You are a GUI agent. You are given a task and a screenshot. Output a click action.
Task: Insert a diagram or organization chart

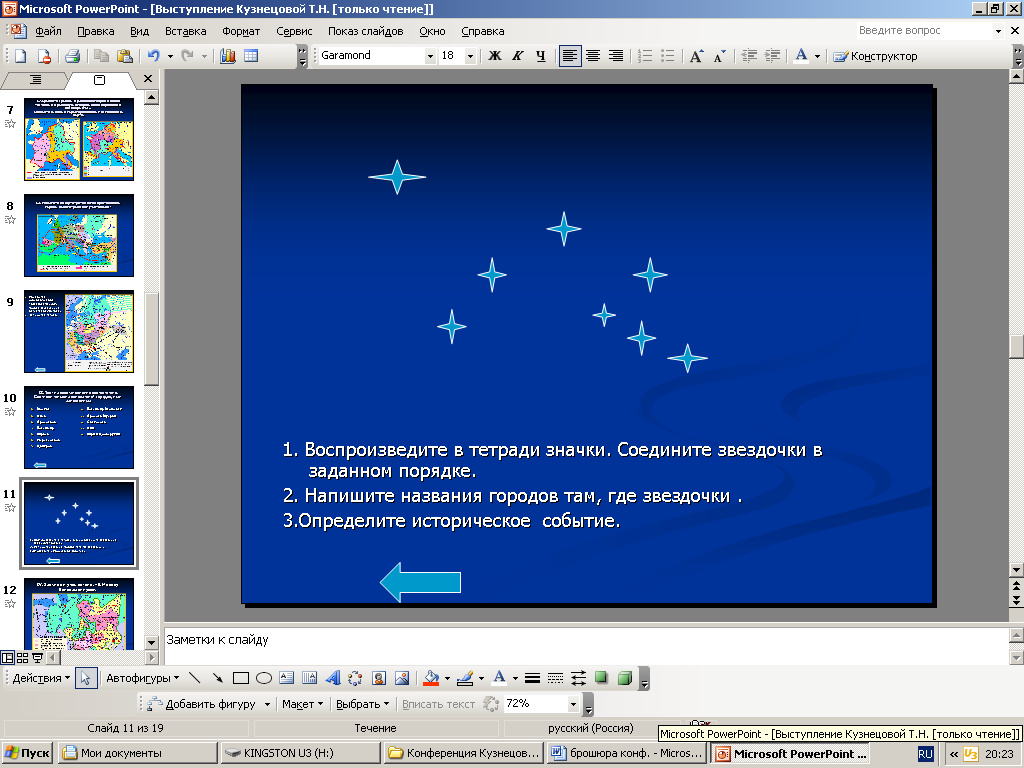[x=355, y=678]
